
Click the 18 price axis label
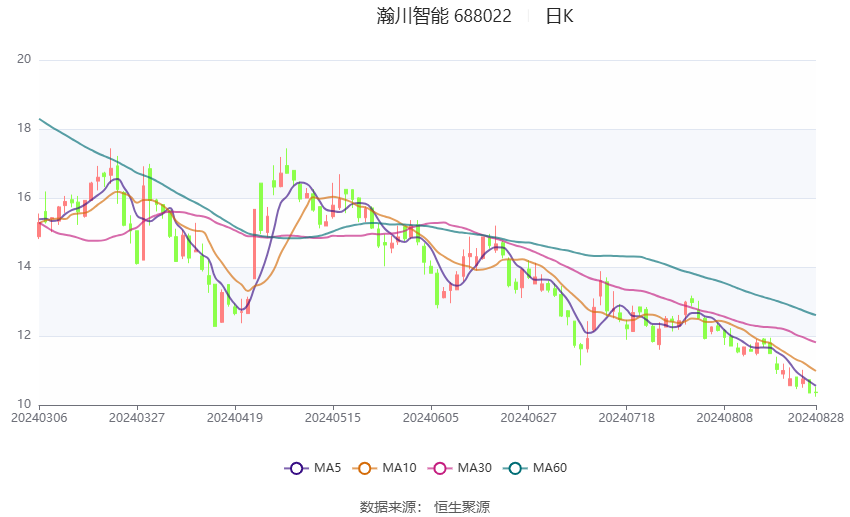coord(24,128)
